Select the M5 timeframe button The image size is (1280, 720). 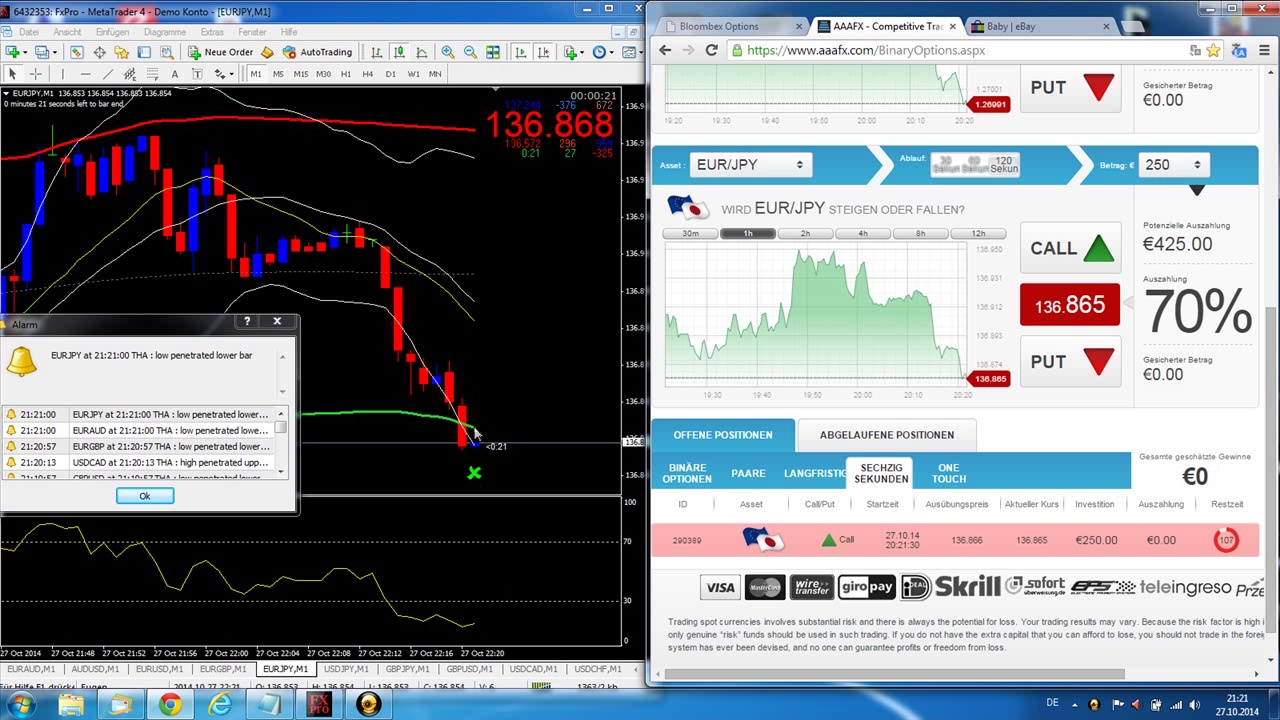coord(278,74)
